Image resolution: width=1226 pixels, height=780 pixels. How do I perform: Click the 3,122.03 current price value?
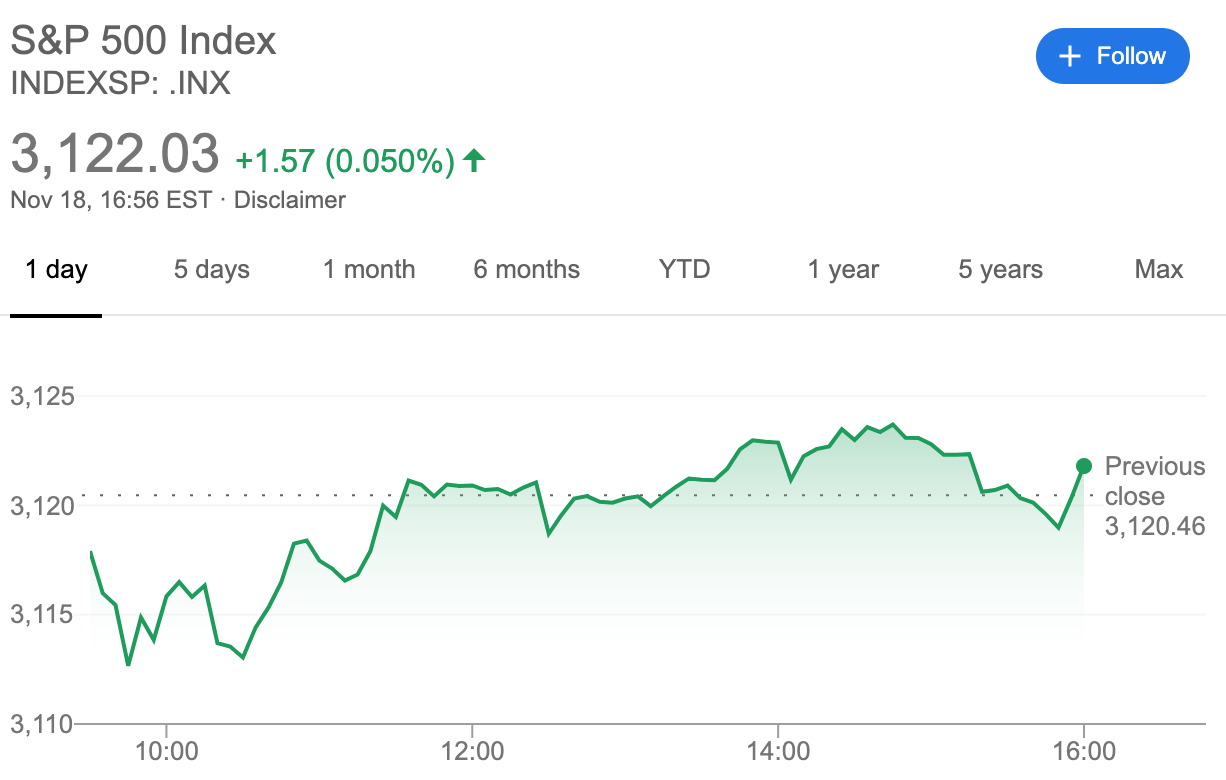coord(114,154)
